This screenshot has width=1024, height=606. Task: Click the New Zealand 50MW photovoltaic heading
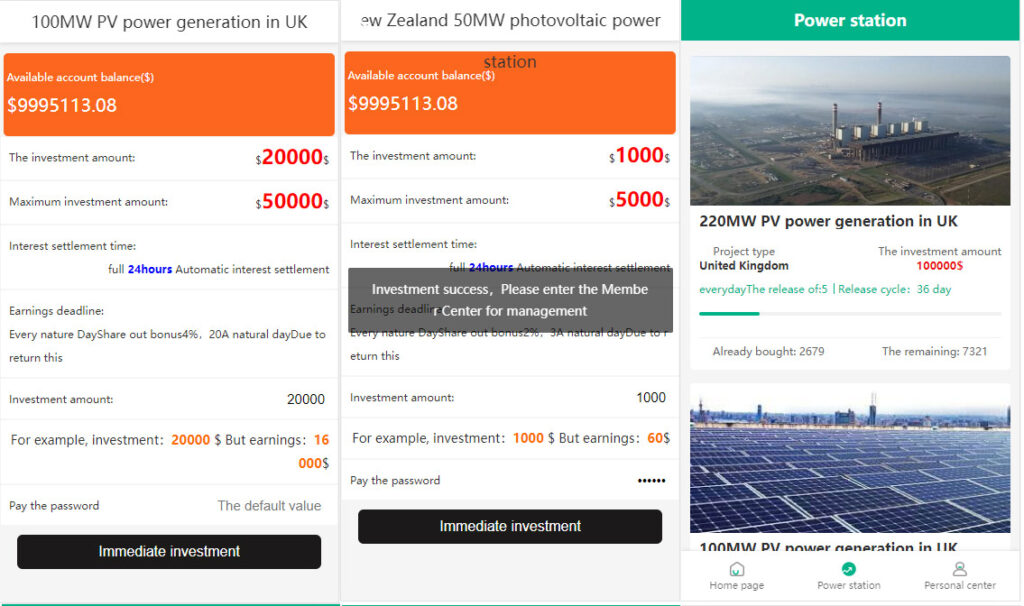coord(510,21)
